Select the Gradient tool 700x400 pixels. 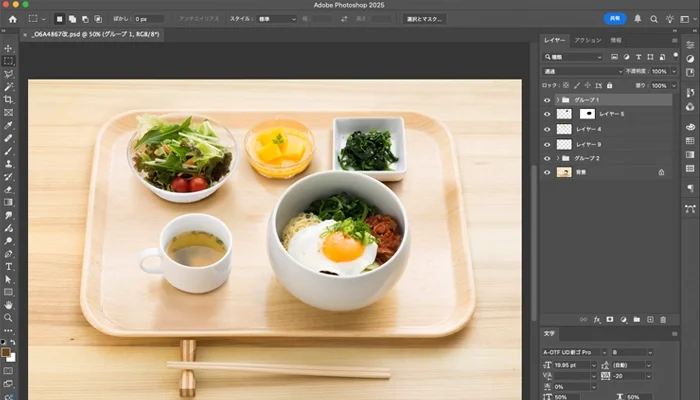(x=8, y=202)
